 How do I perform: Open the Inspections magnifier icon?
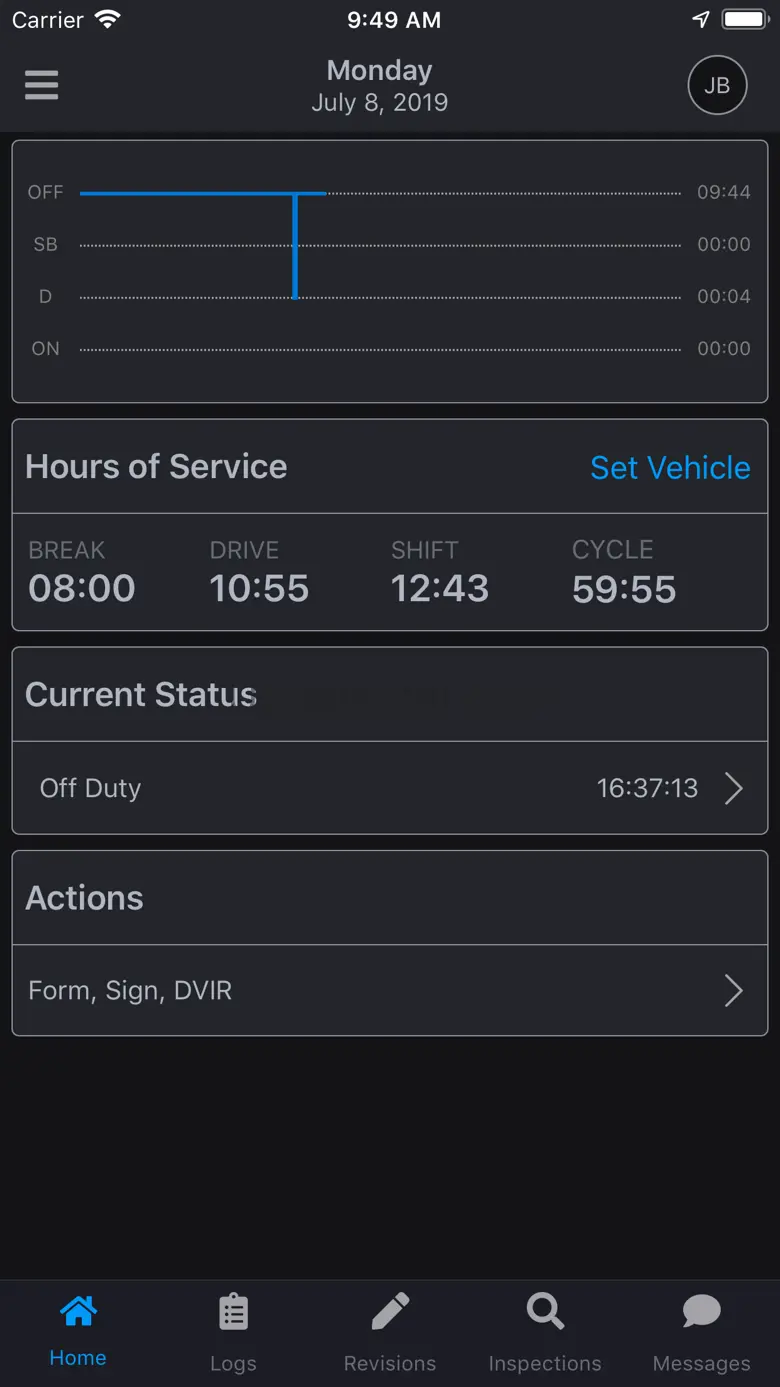pos(545,1312)
